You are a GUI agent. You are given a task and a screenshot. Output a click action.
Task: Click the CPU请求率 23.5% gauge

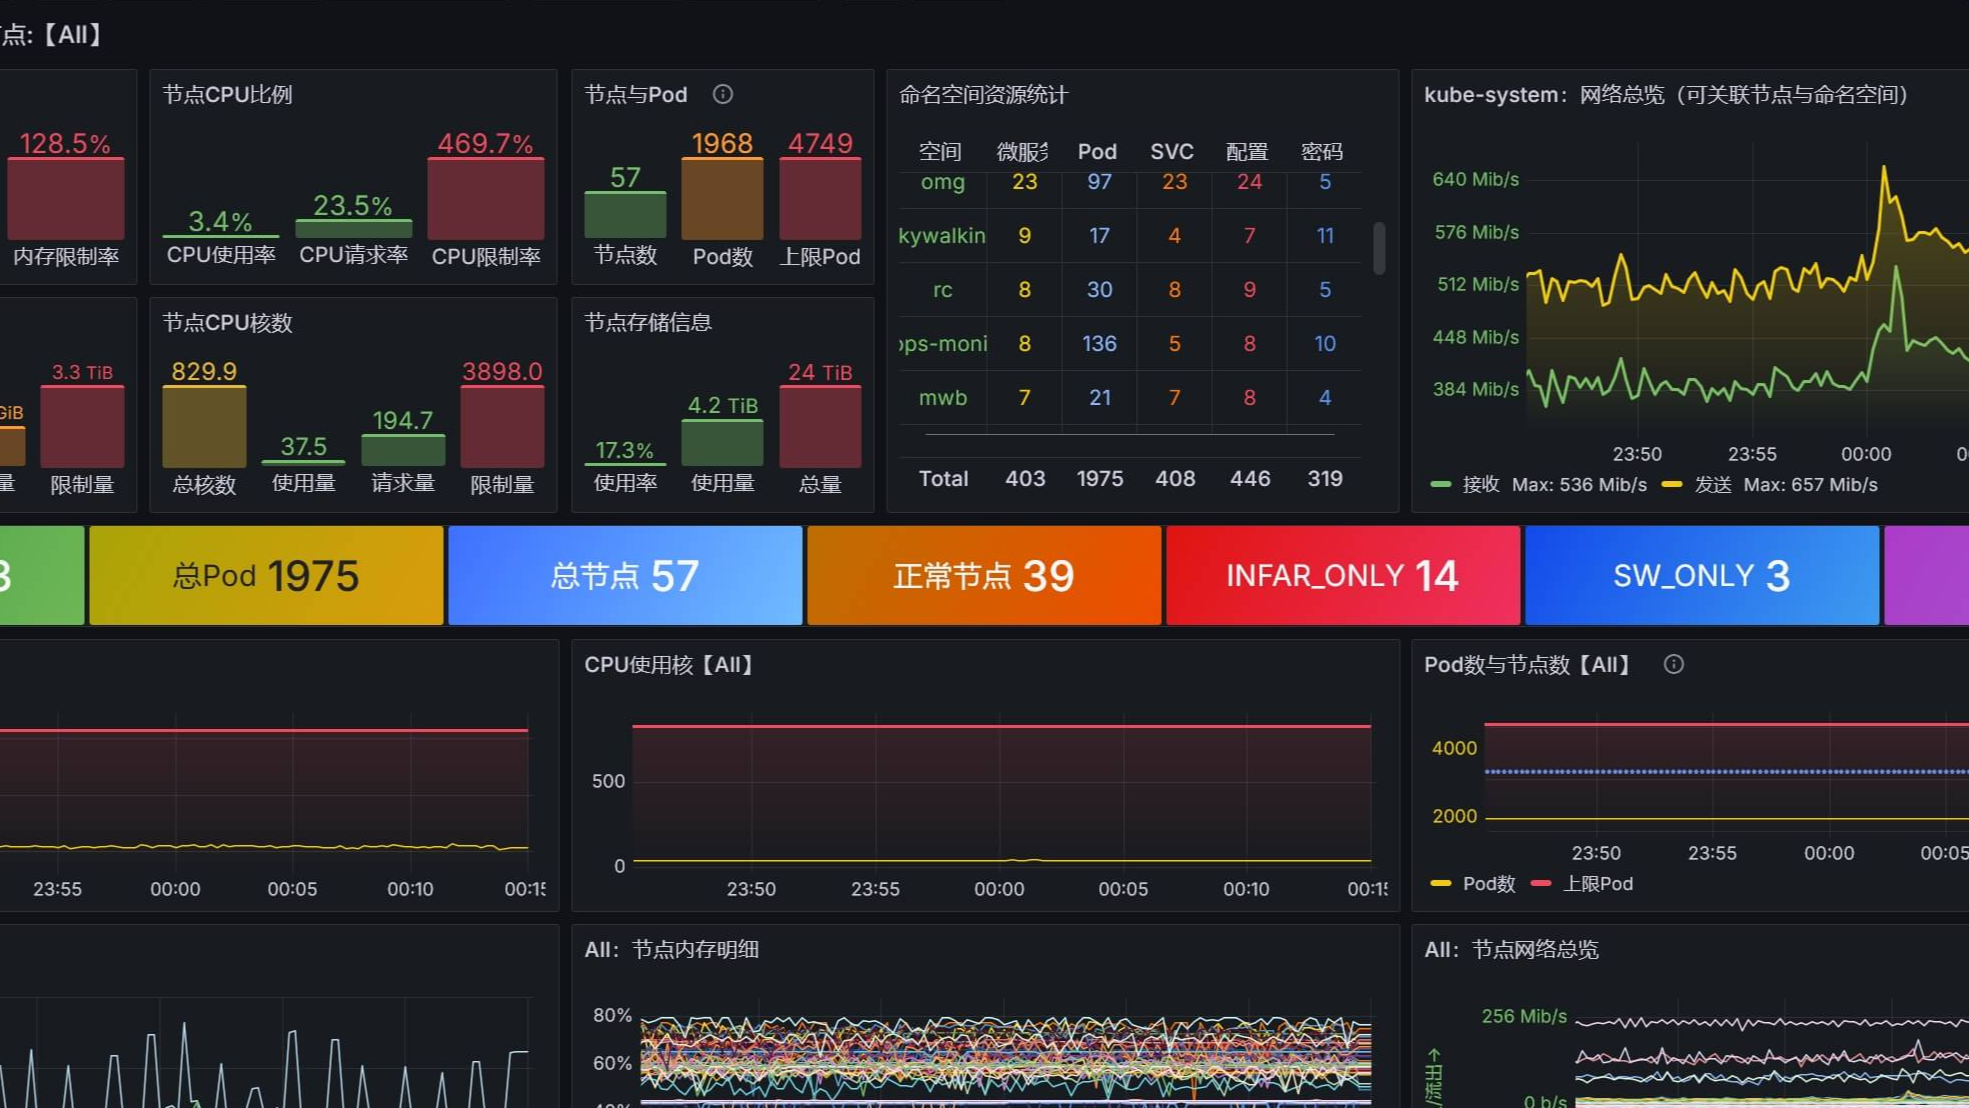353,228
